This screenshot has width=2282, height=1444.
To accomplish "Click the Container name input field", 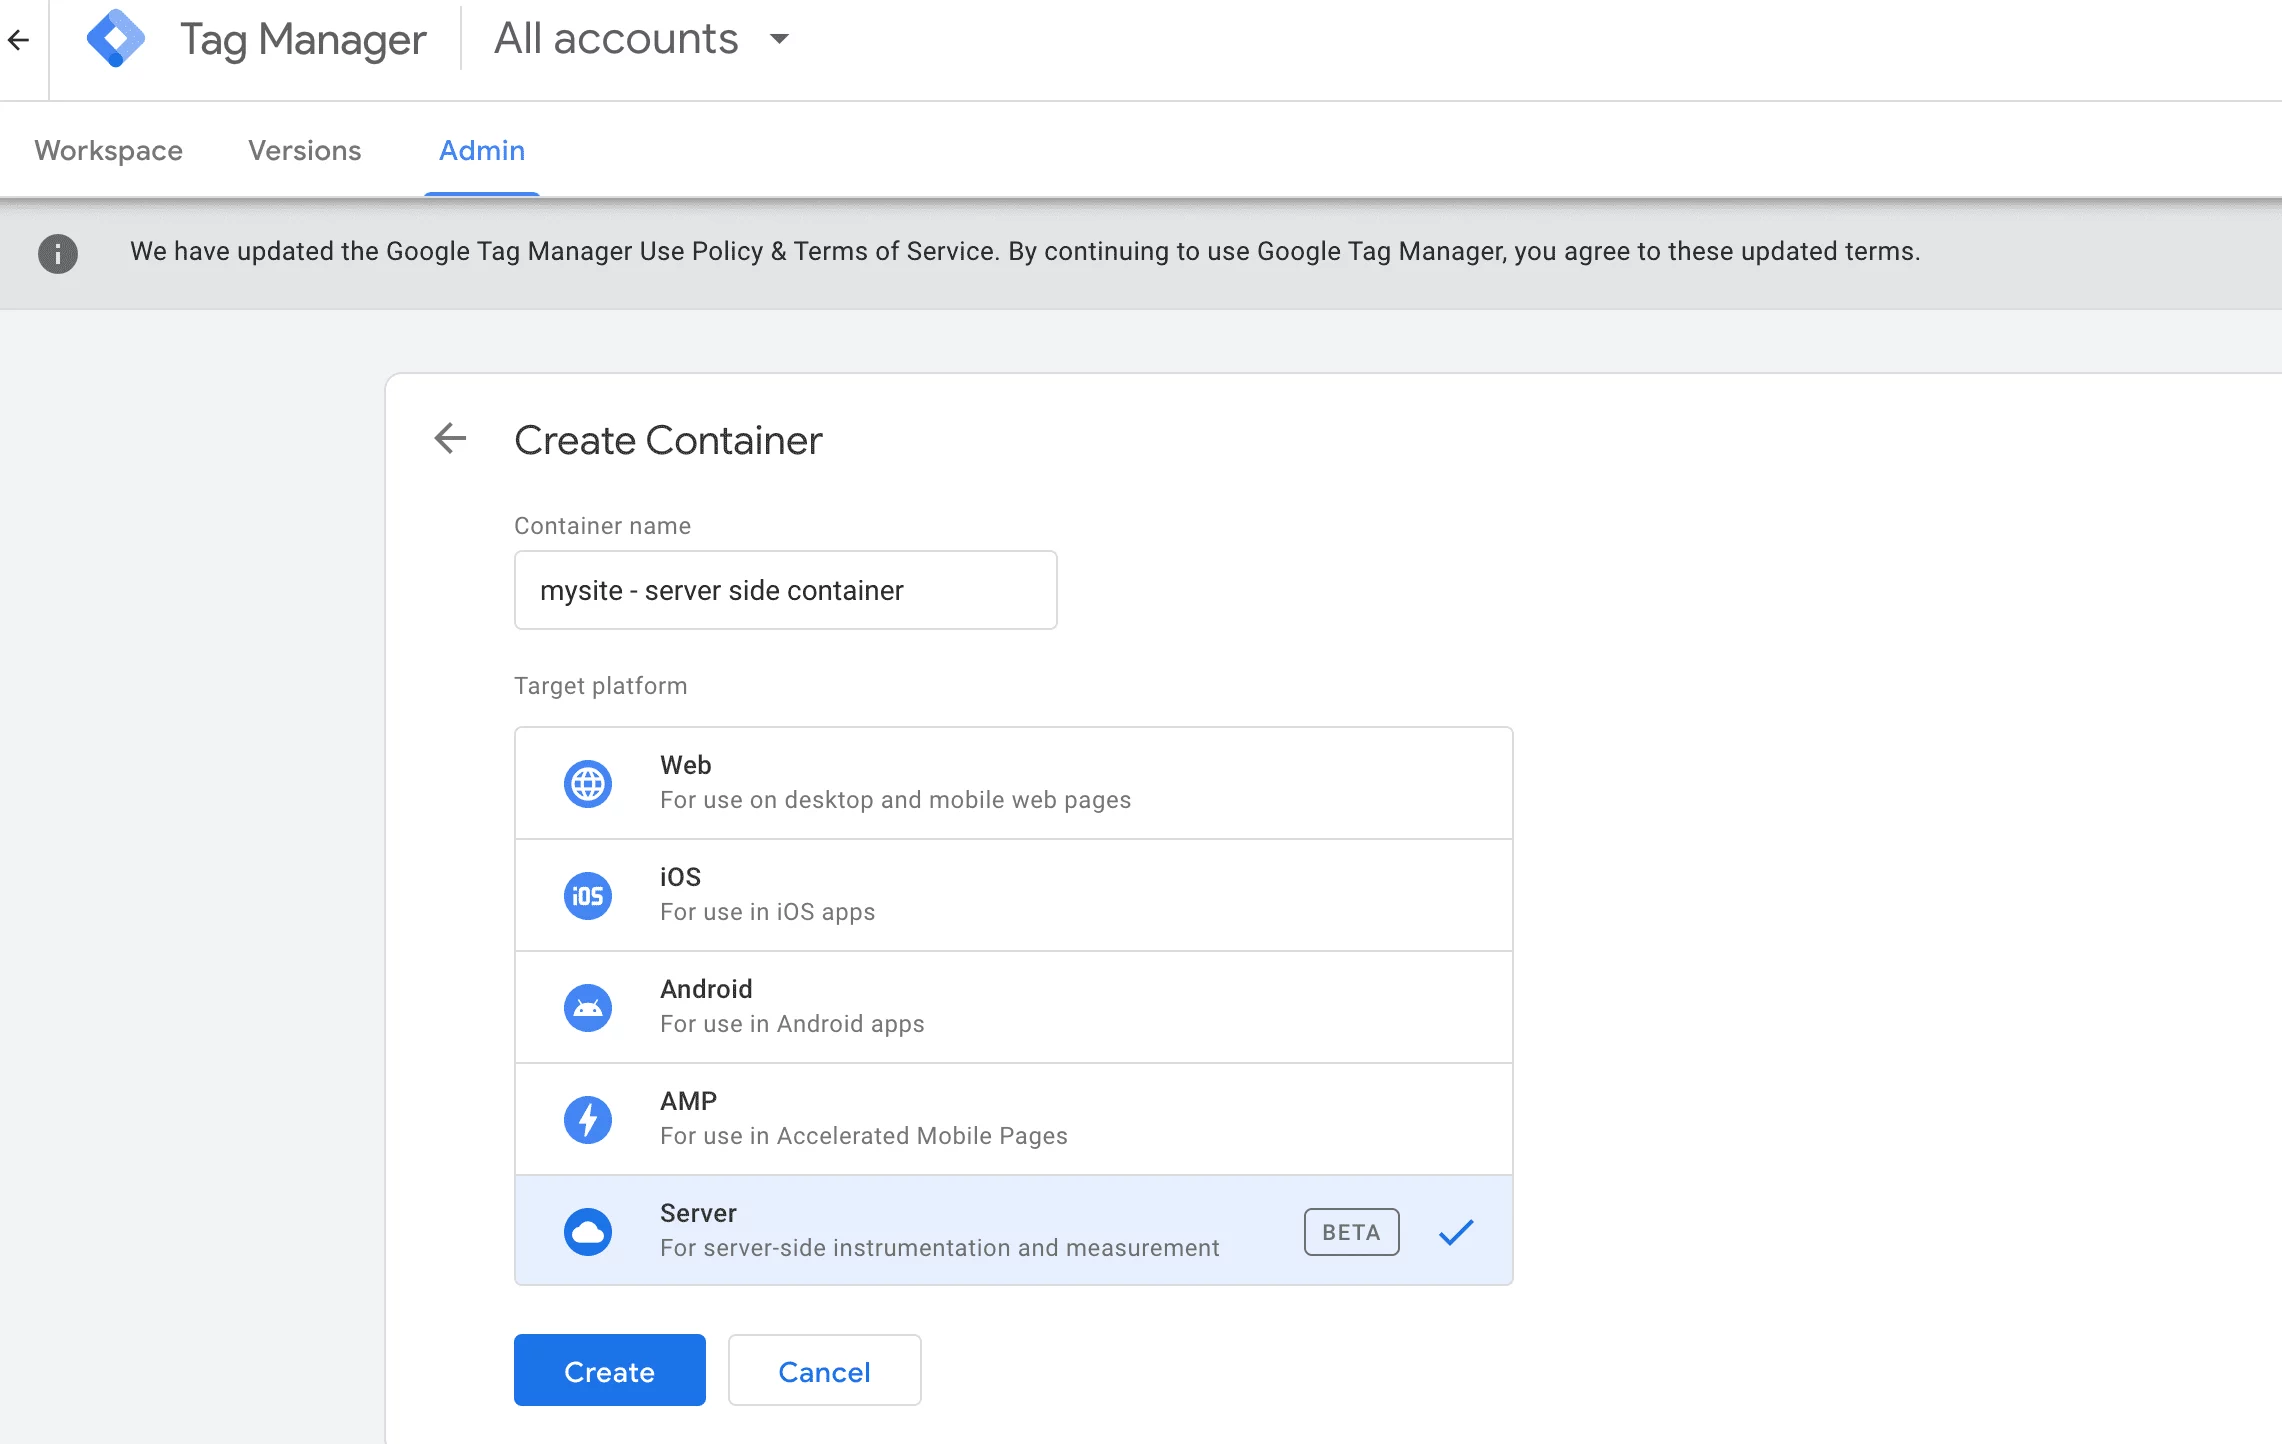I will point(786,590).
